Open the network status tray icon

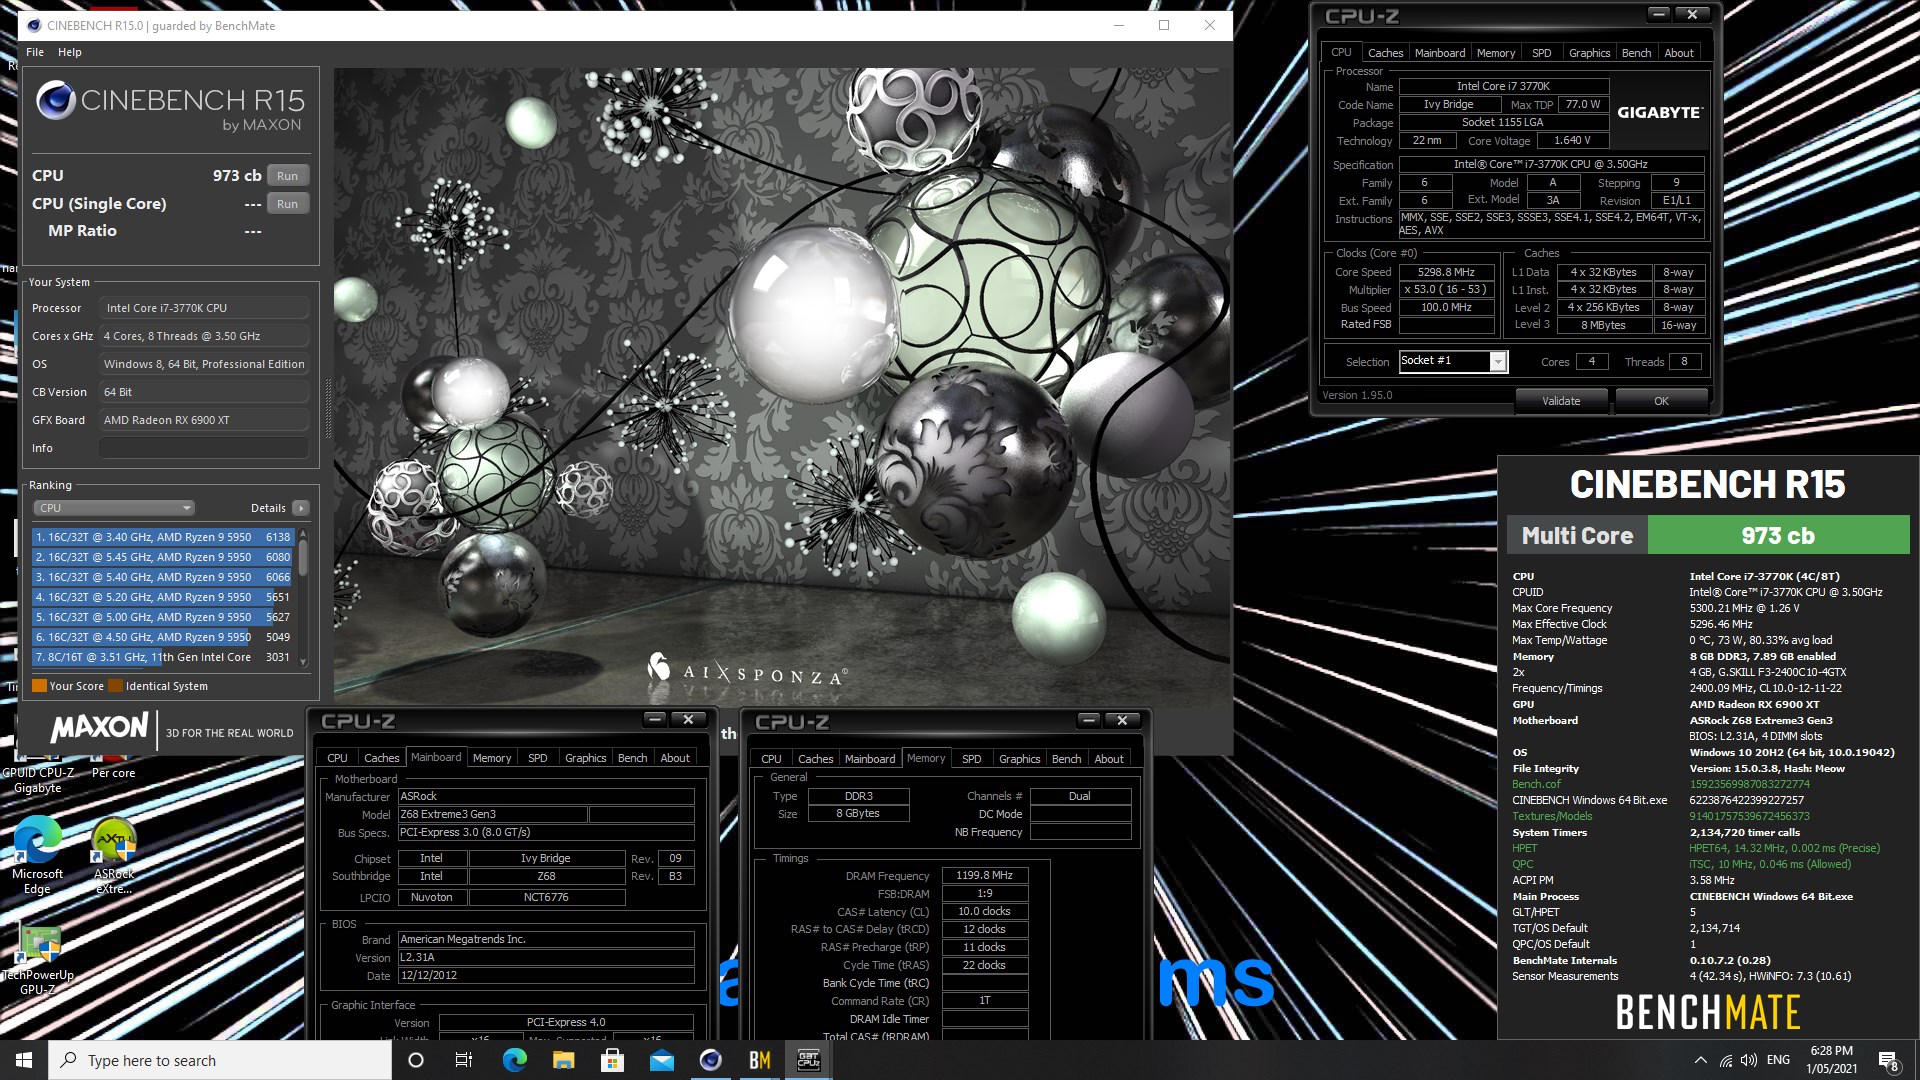tap(1725, 1060)
